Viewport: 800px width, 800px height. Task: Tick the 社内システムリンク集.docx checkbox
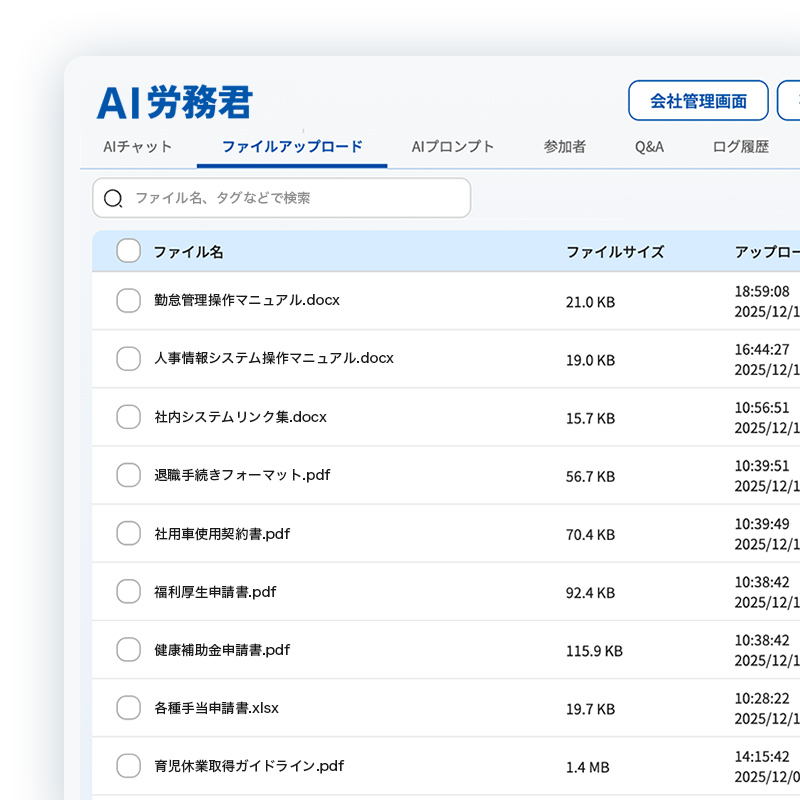click(128, 417)
